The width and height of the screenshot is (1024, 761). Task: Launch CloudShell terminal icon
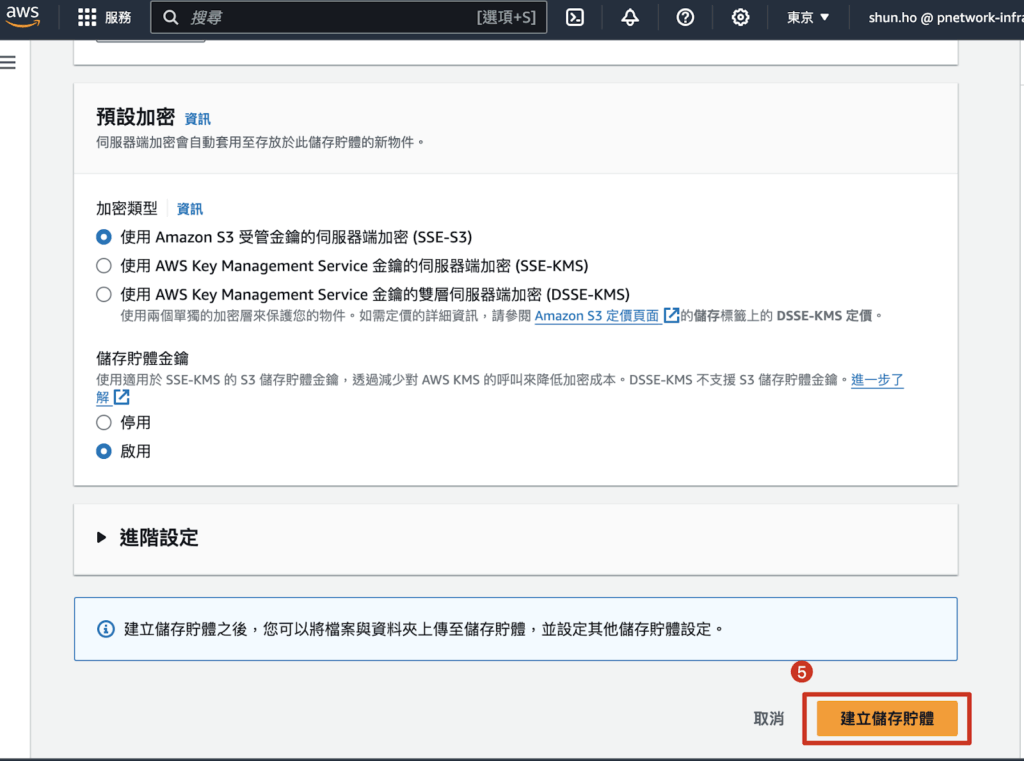pyautogui.click(x=575, y=18)
